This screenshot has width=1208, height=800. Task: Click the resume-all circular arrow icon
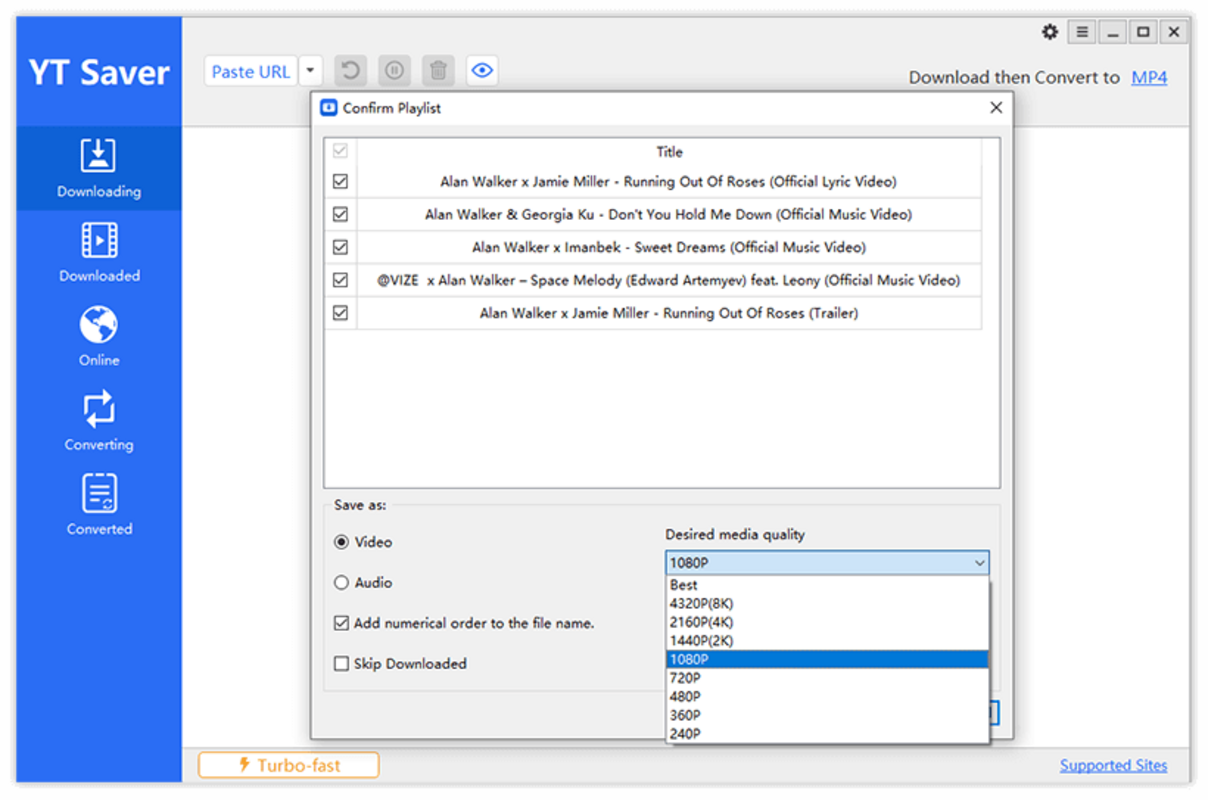point(350,71)
